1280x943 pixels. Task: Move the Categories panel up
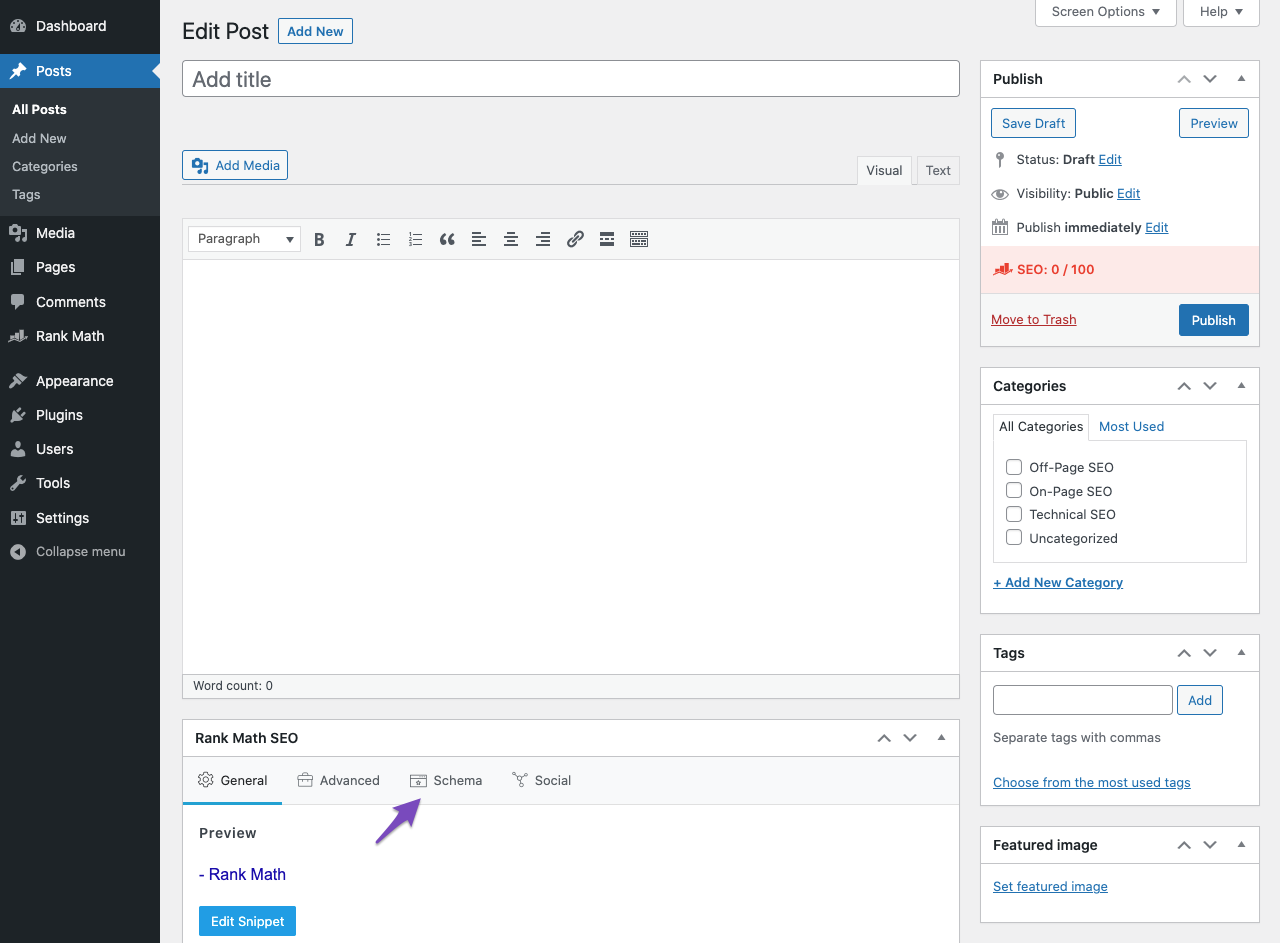coord(1184,386)
